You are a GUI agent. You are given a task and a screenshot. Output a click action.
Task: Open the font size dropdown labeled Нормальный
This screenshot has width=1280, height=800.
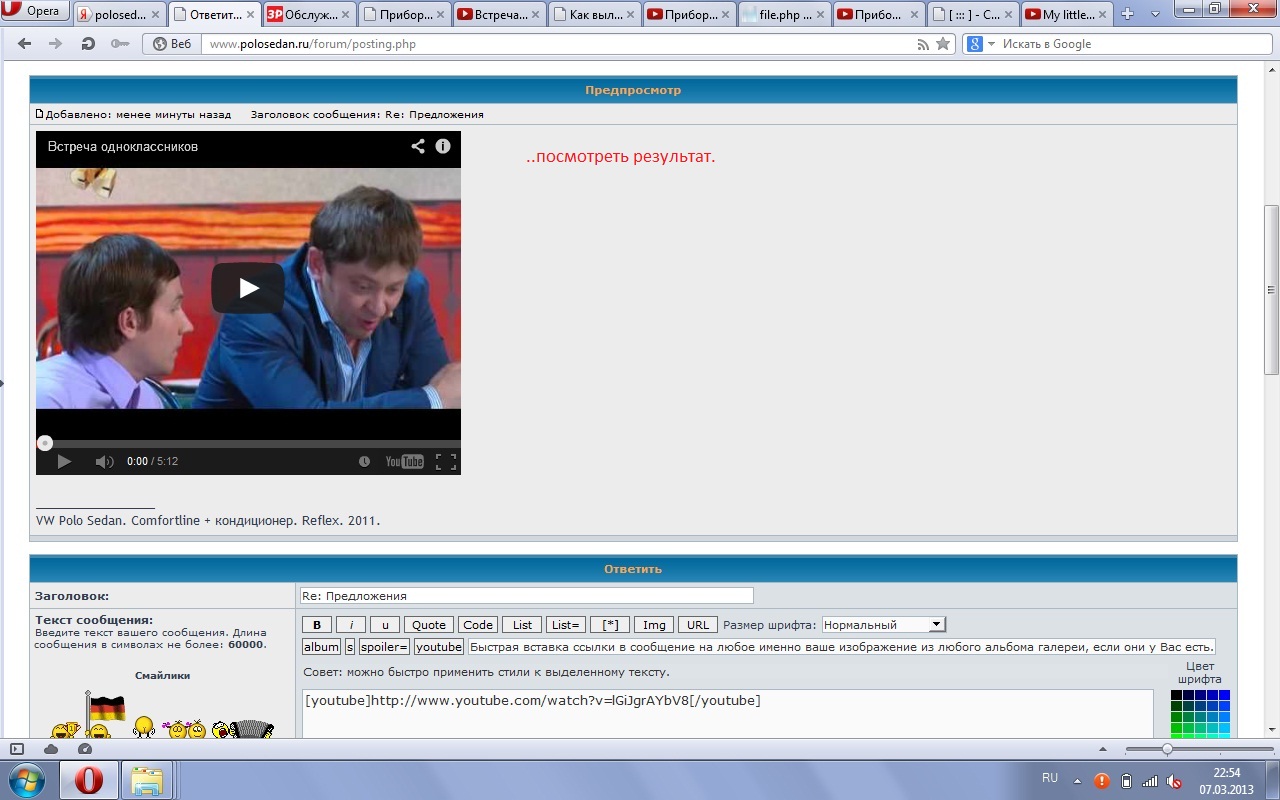point(884,625)
